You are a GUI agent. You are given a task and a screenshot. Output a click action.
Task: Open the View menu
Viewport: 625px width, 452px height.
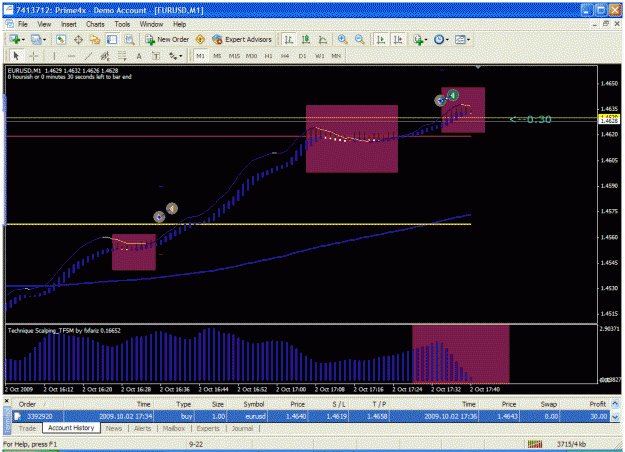[x=44, y=24]
